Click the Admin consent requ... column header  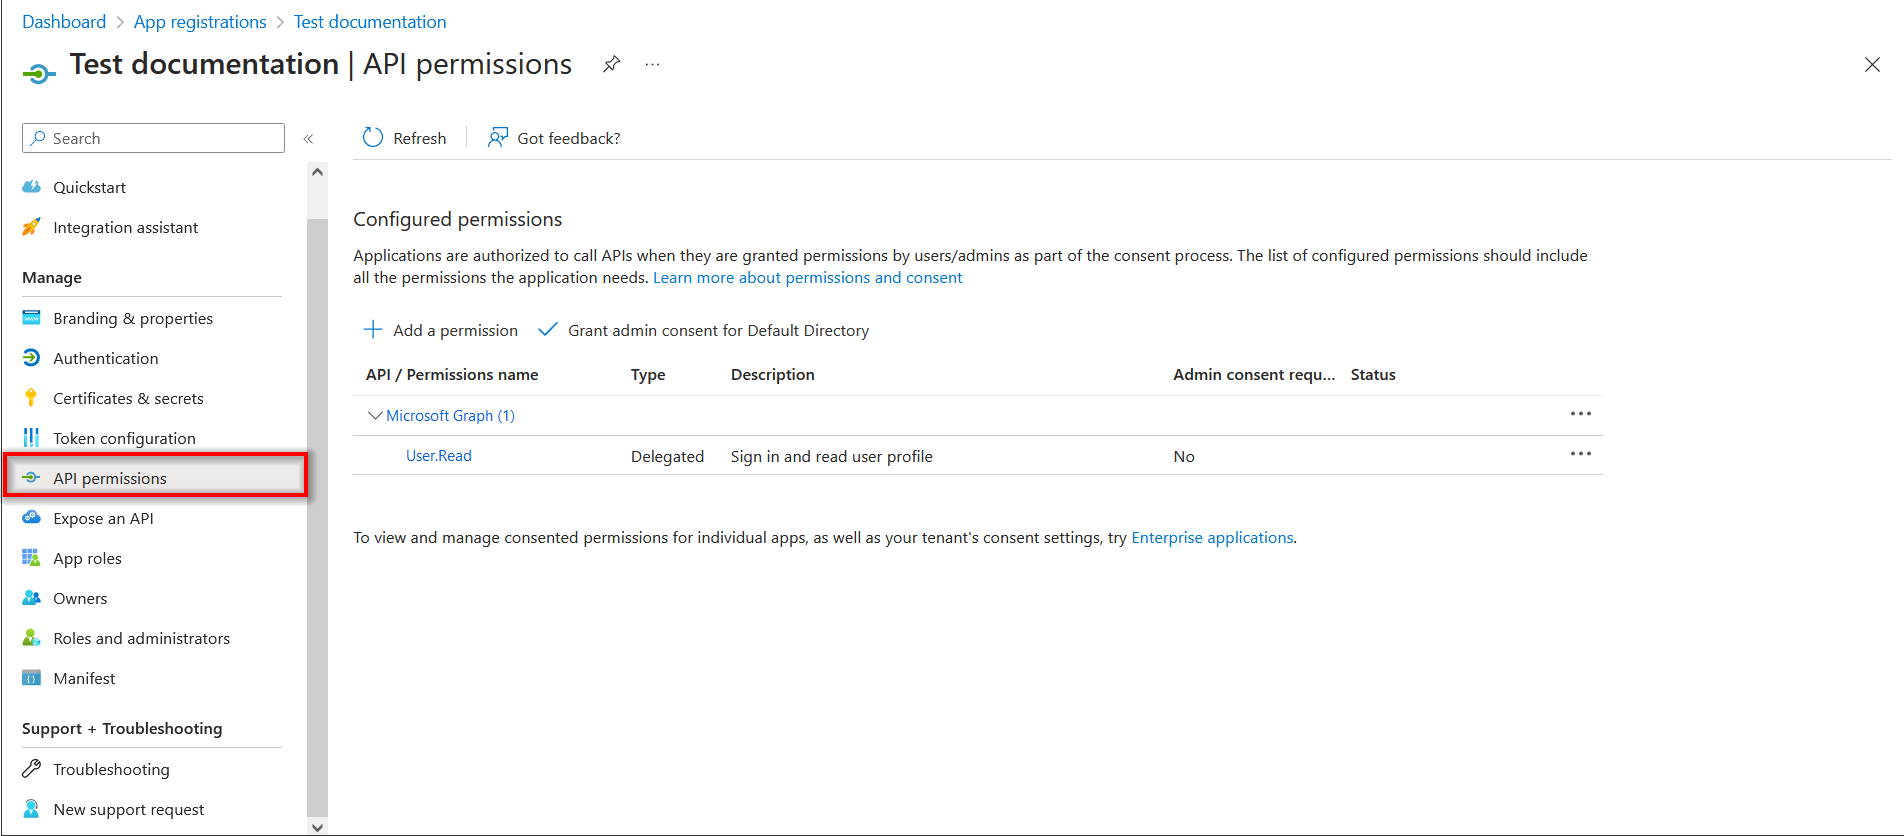pyautogui.click(x=1254, y=374)
